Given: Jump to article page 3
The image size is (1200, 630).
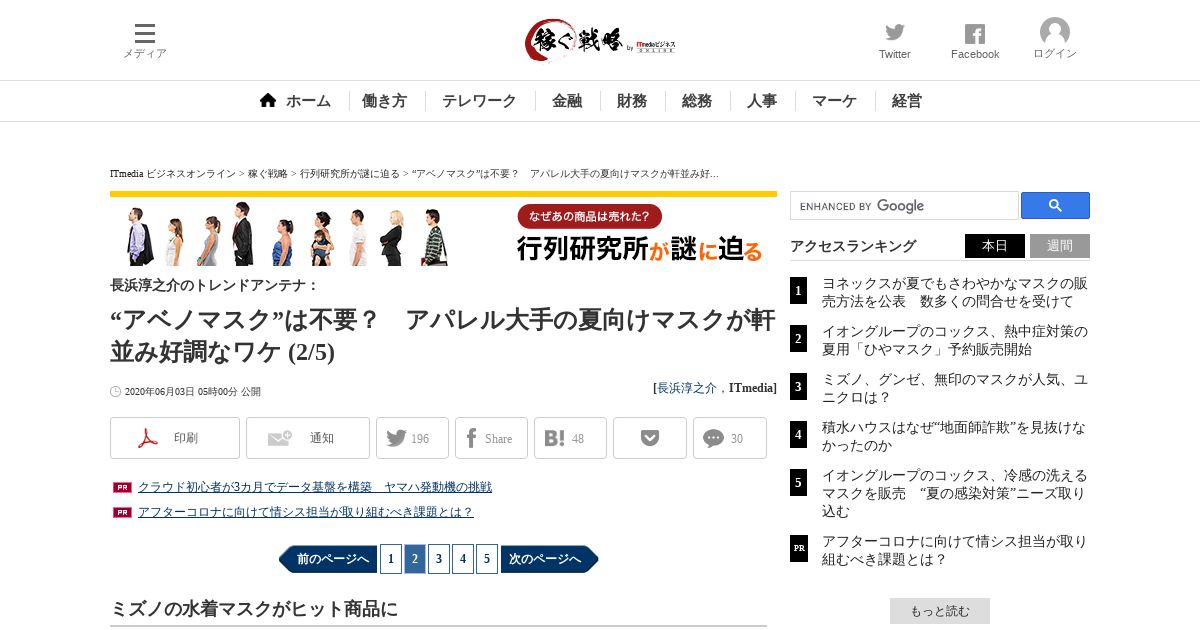Looking at the screenshot, I should (439, 559).
